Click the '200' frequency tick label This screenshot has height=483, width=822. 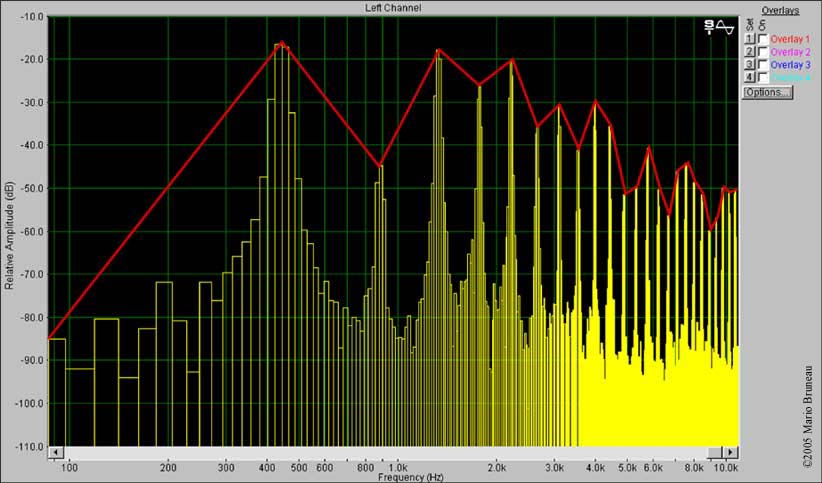click(x=168, y=467)
